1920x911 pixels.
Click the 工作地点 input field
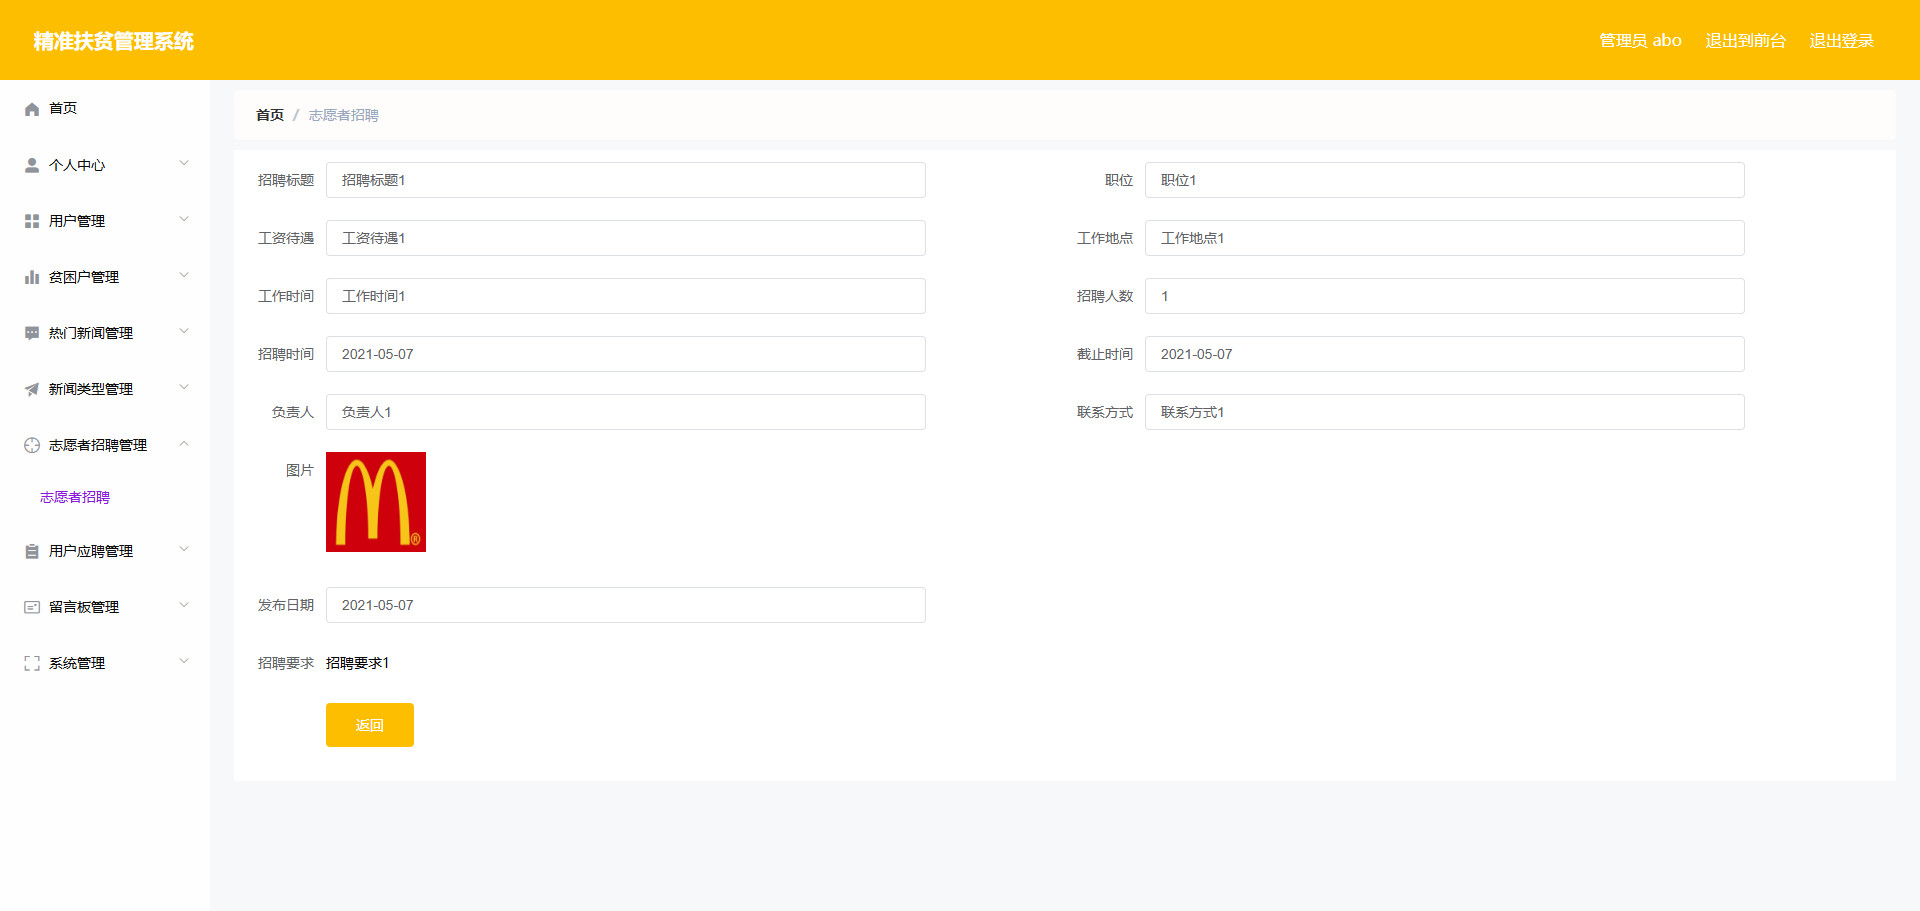1445,238
